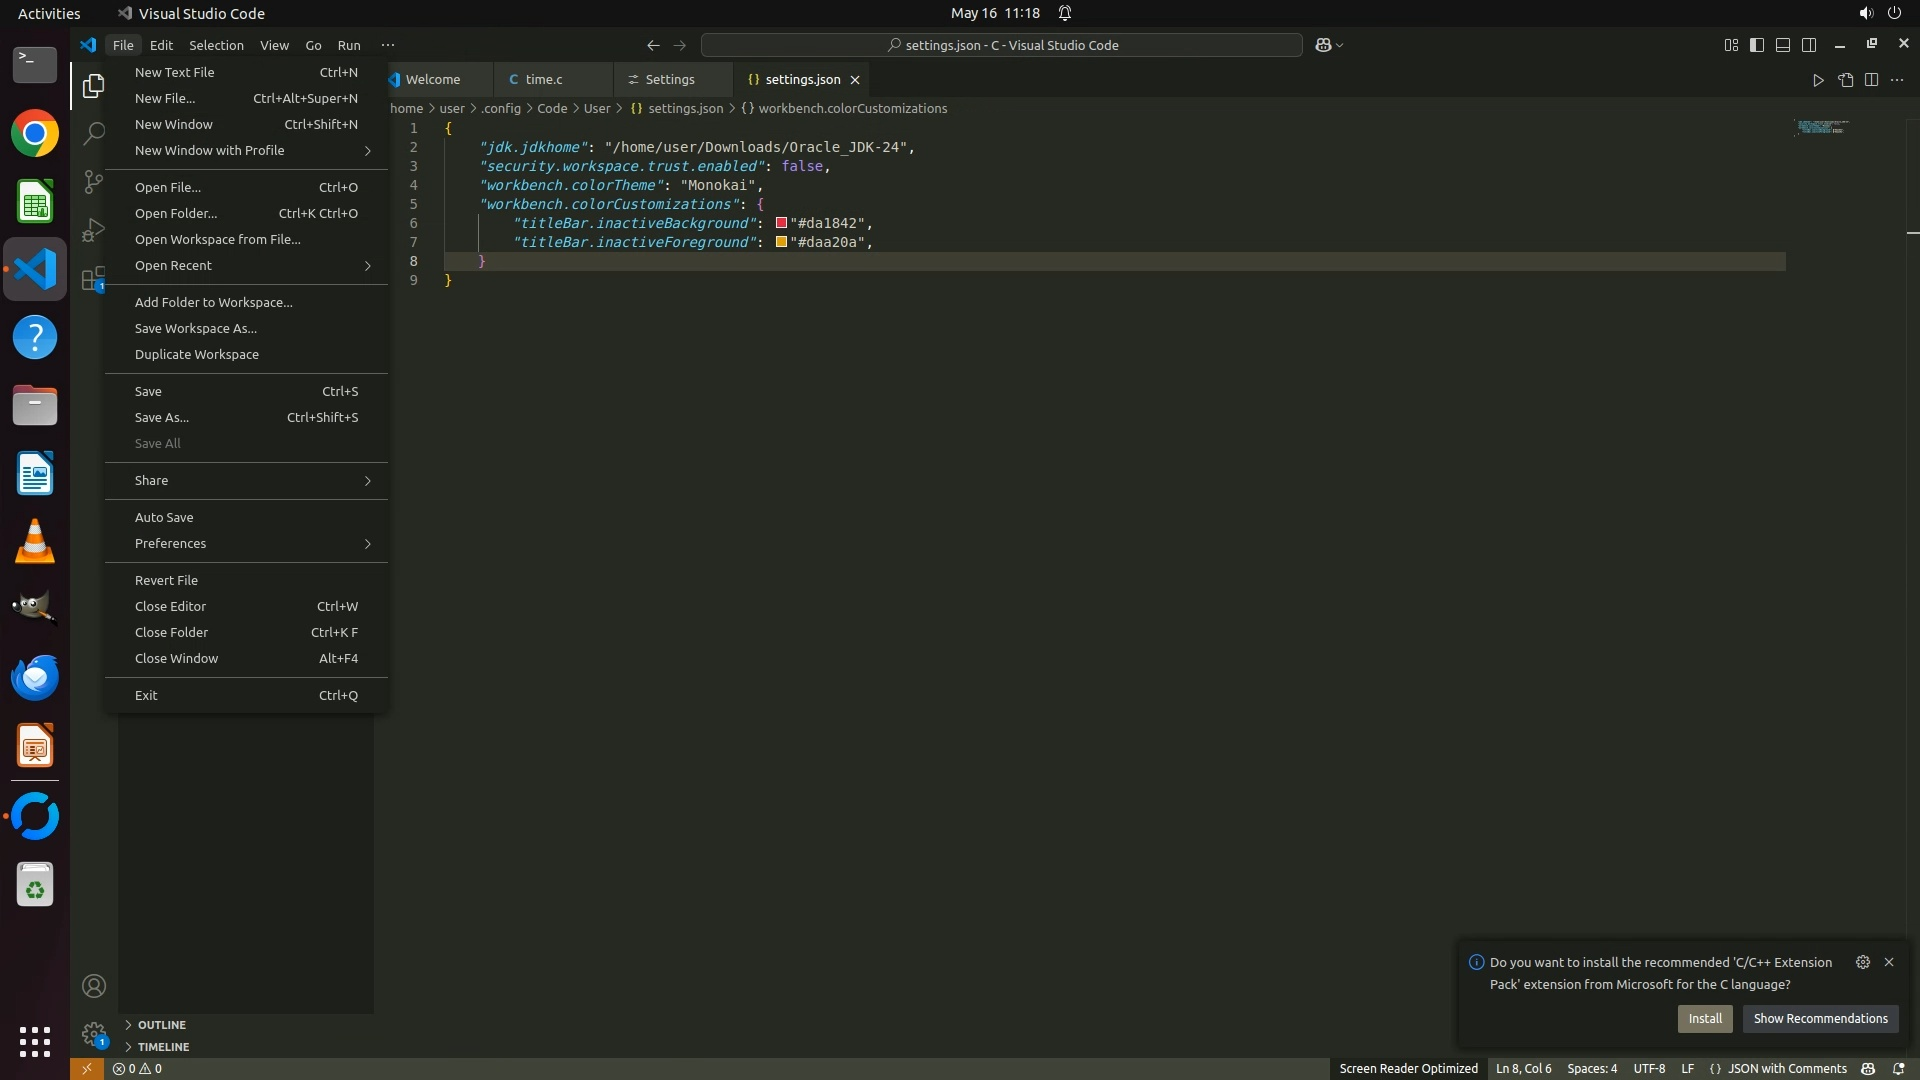This screenshot has width=1920, height=1080.
Task: Switch to the time.c tab
Action: click(543, 79)
